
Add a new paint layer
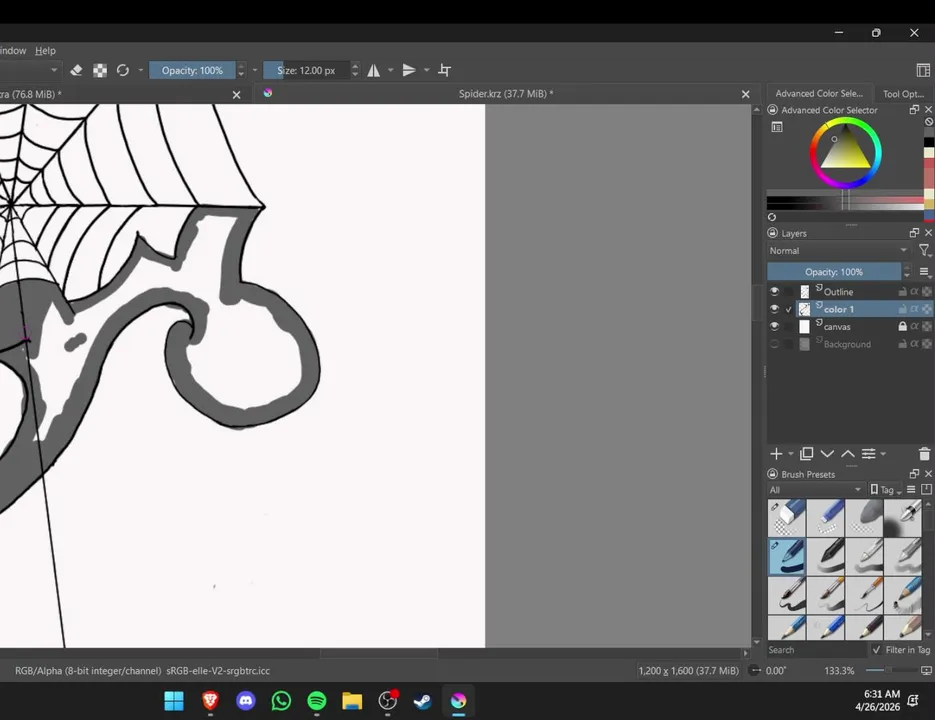(776, 454)
